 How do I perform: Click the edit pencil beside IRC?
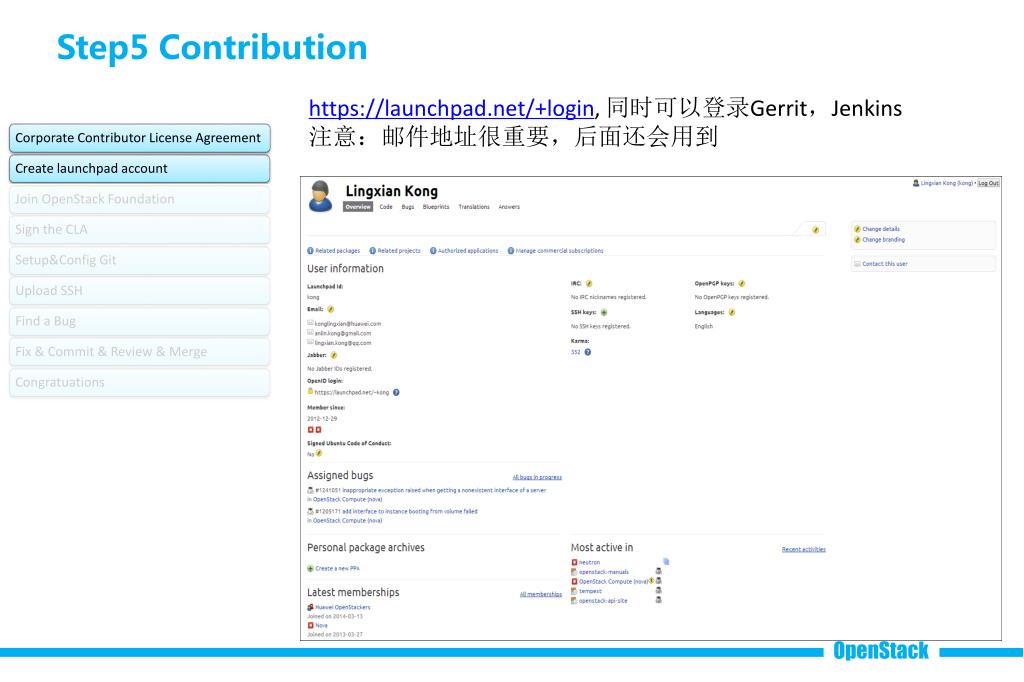tap(589, 284)
